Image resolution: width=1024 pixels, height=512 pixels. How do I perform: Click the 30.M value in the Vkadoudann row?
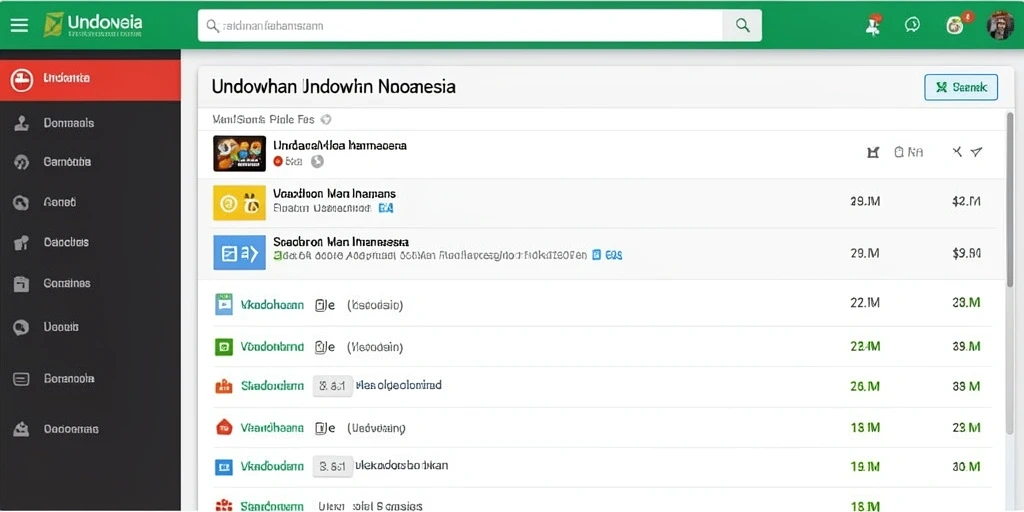pyautogui.click(x=967, y=467)
